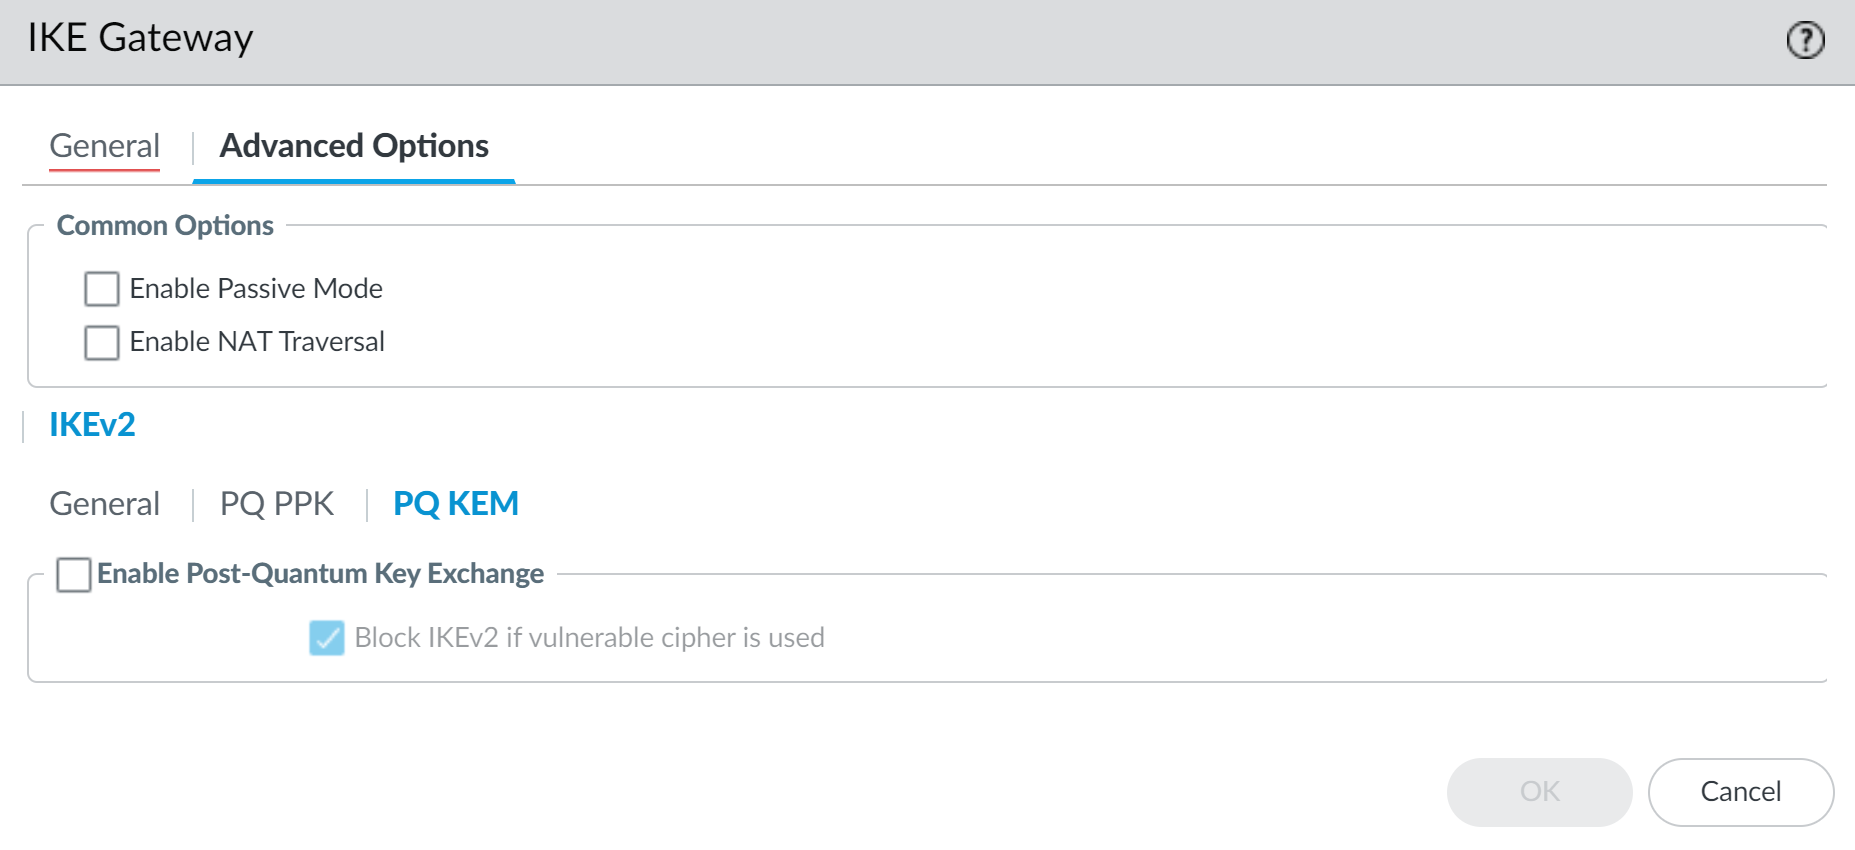Image resolution: width=1855 pixels, height=850 pixels.
Task: Click the blue underline beneath Advanced Options
Action: click(354, 182)
